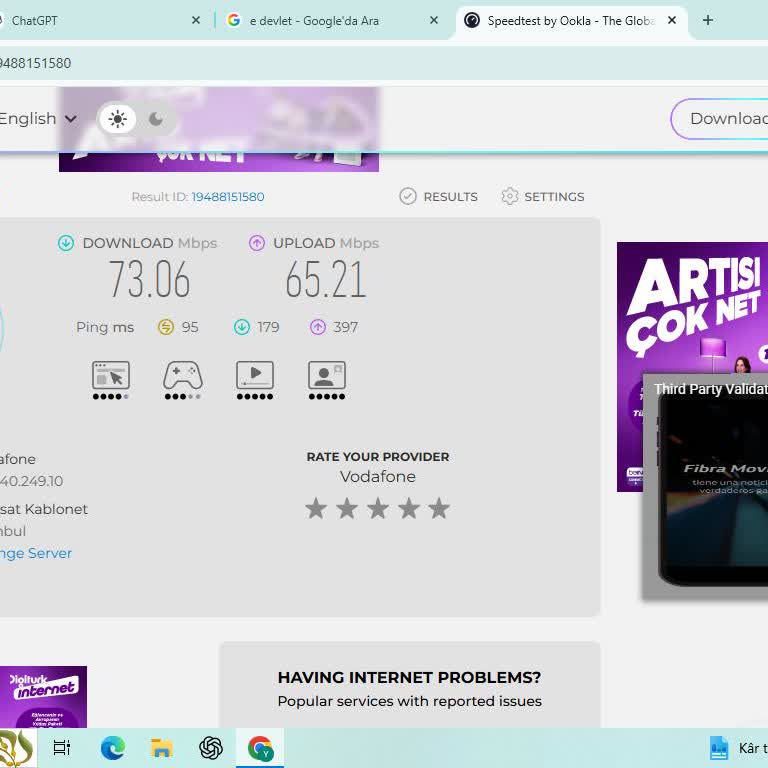Image resolution: width=768 pixels, height=768 pixels.
Task: Rate Vodafone three stars
Action: [378, 508]
